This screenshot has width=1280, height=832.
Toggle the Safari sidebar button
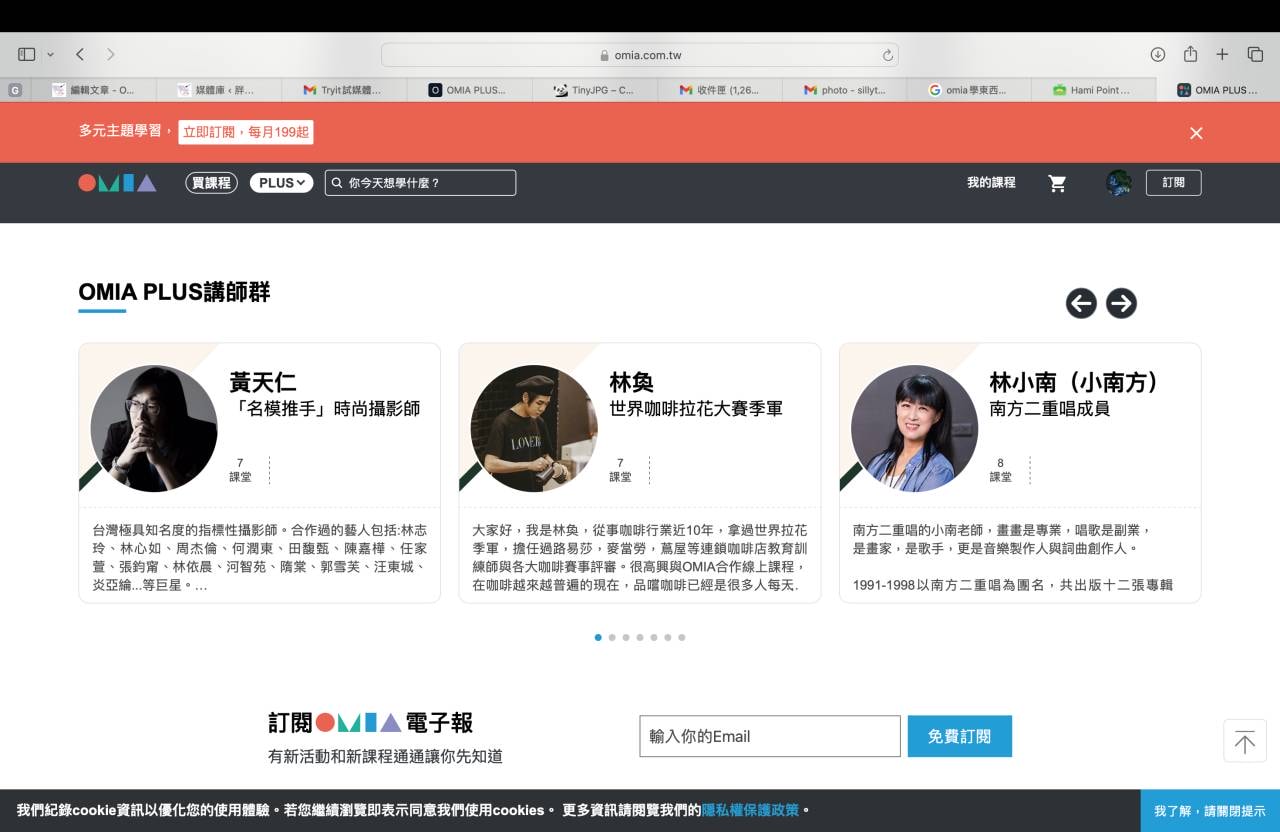click(27, 54)
